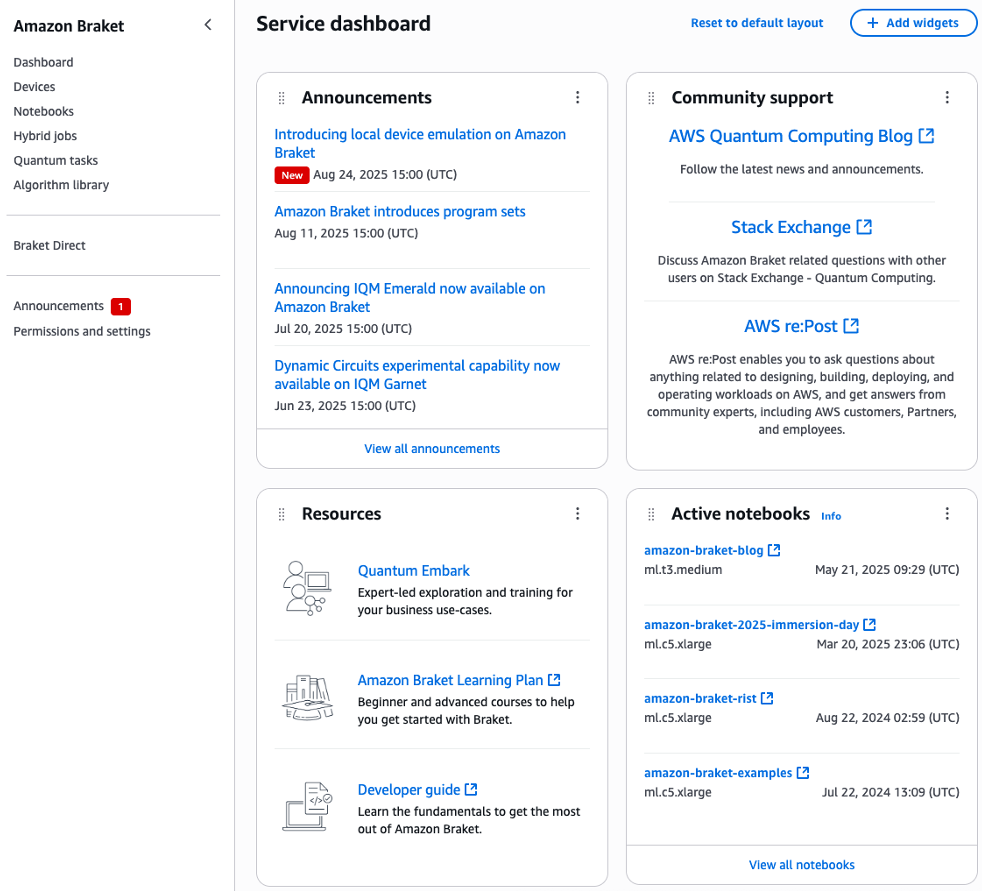Open amazon-braket-rist notebook

(x=700, y=699)
